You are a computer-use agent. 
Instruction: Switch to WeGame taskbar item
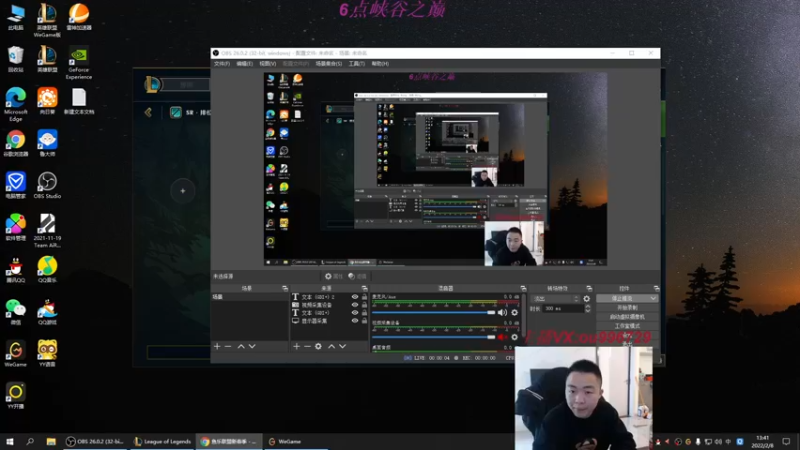click(295, 442)
